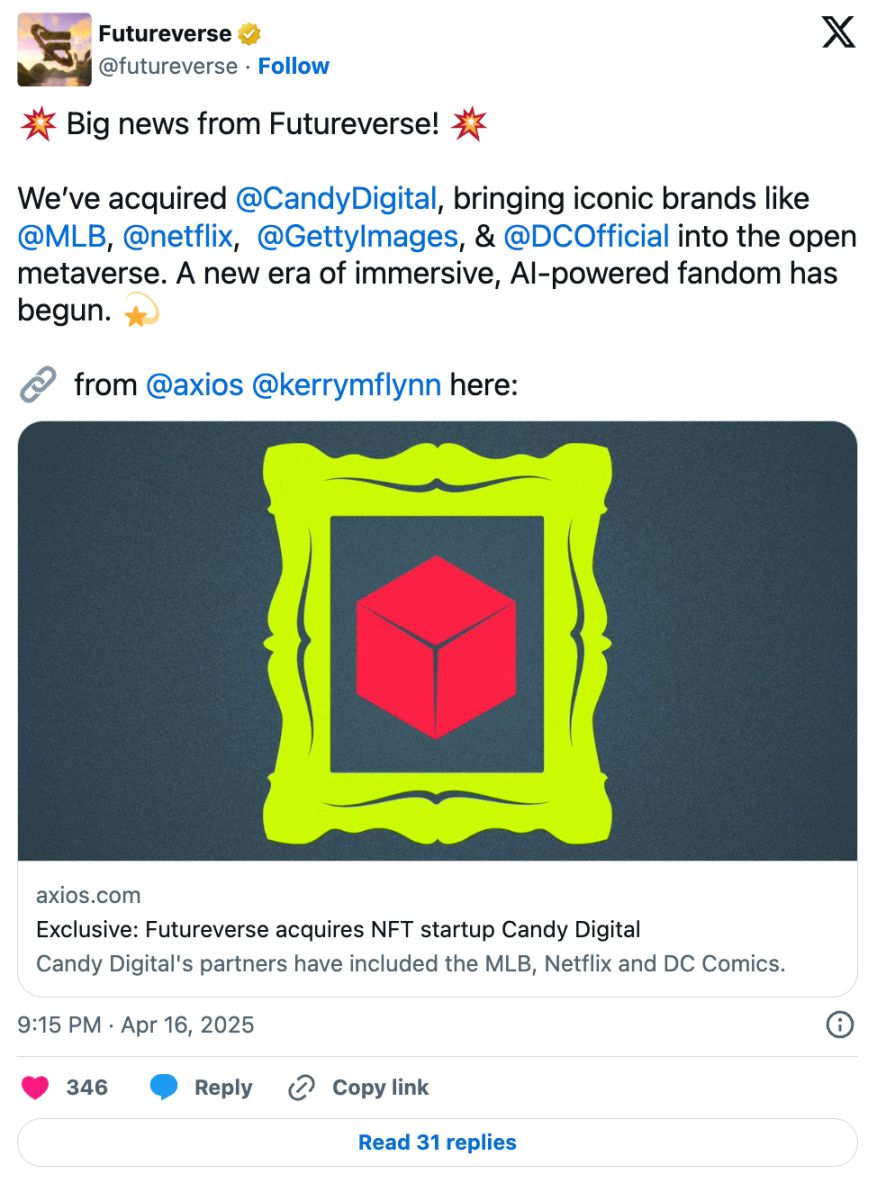Like the tweet with heart icon
The height and width of the screenshot is (1183, 877).
pyautogui.click(x=36, y=1088)
